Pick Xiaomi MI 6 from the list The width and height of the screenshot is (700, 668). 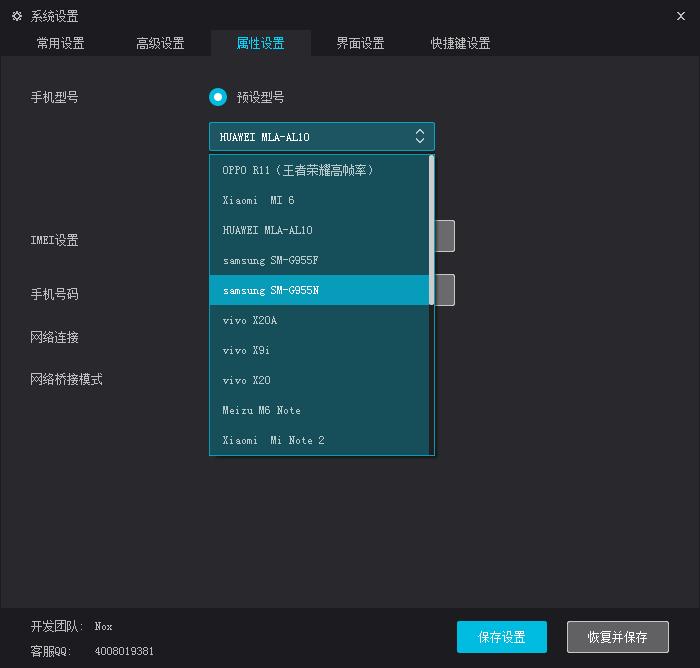click(319, 200)
